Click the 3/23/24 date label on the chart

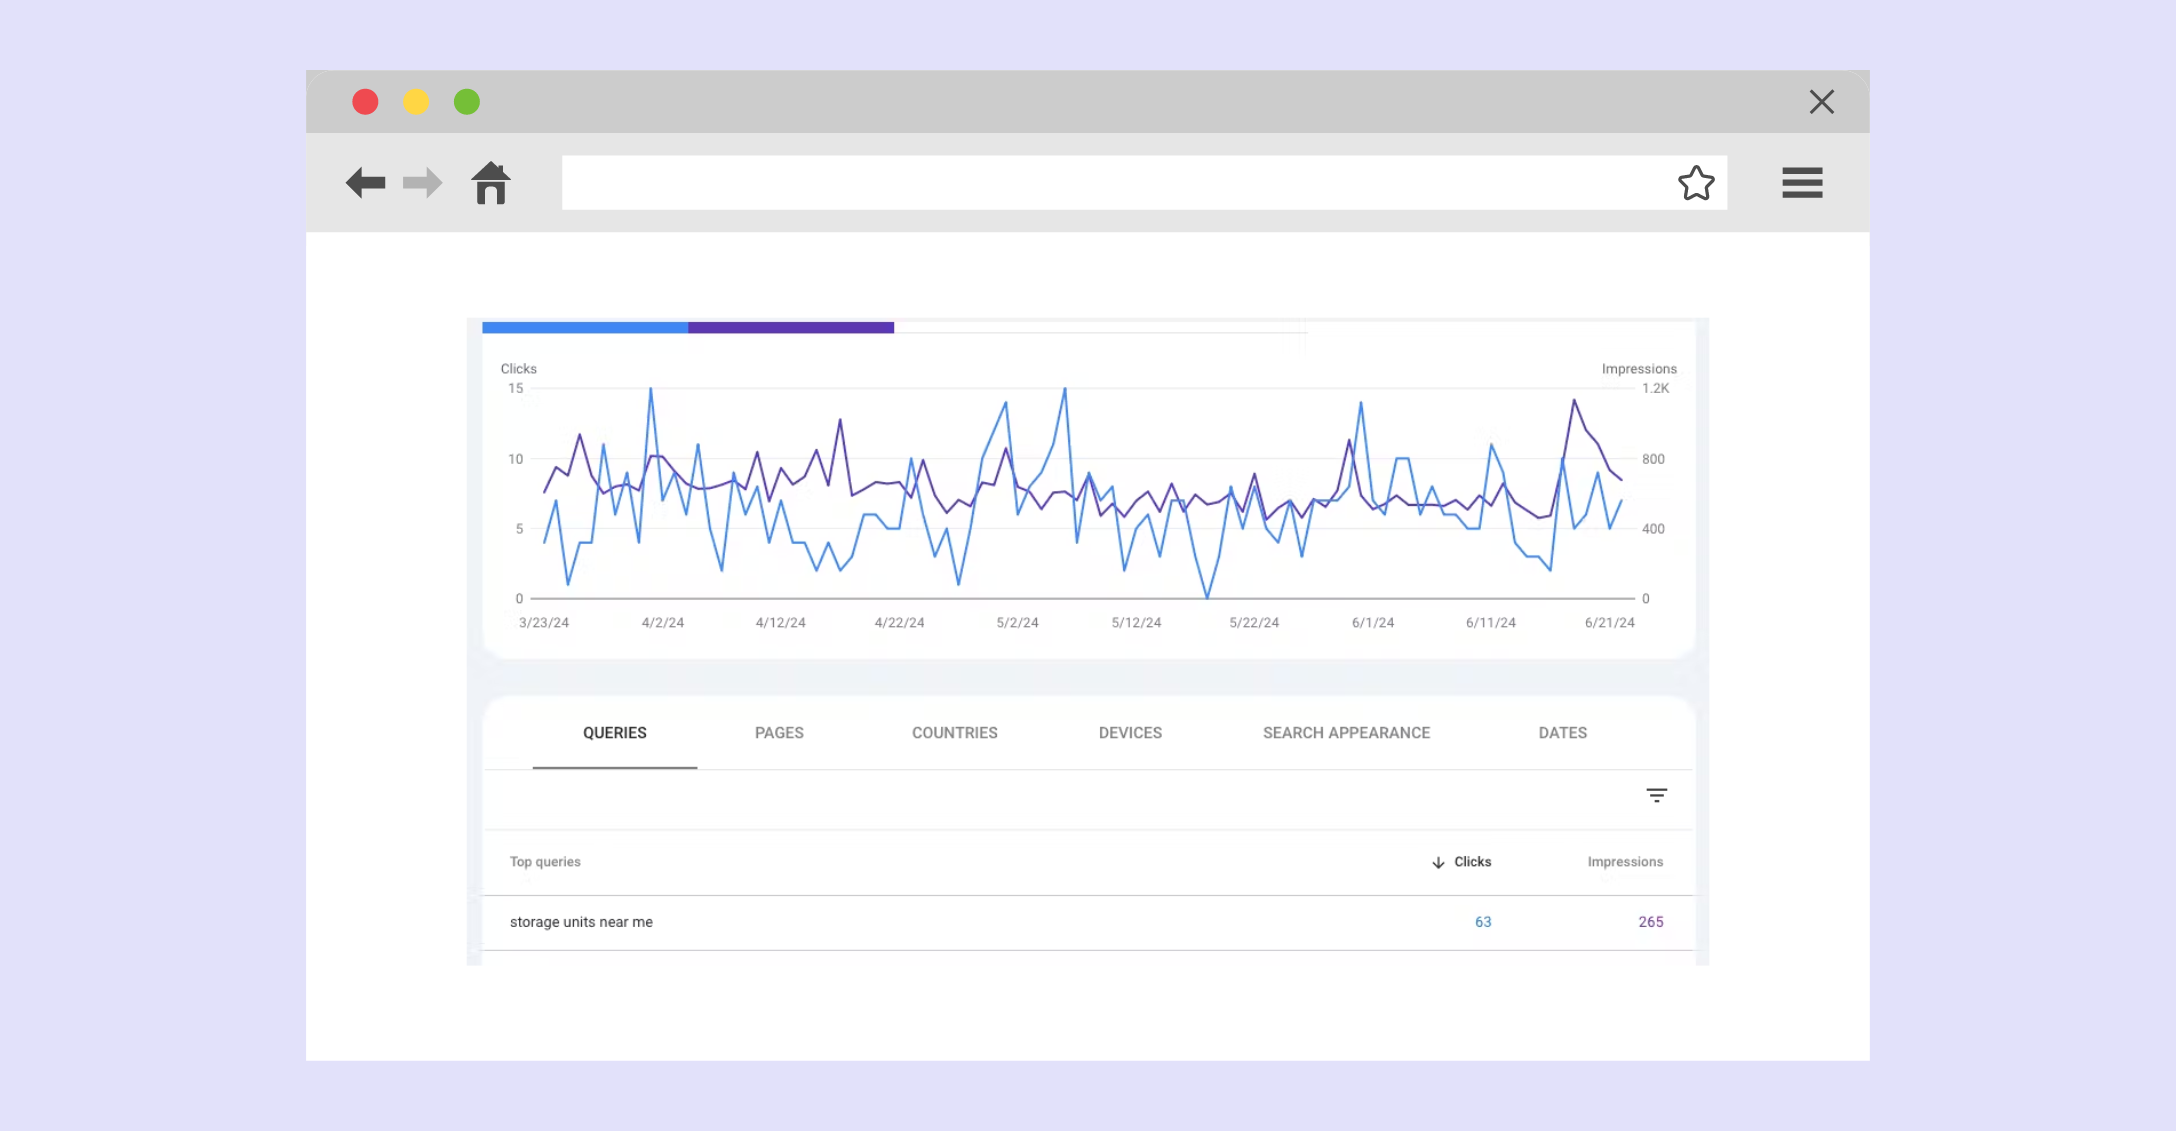544,623
